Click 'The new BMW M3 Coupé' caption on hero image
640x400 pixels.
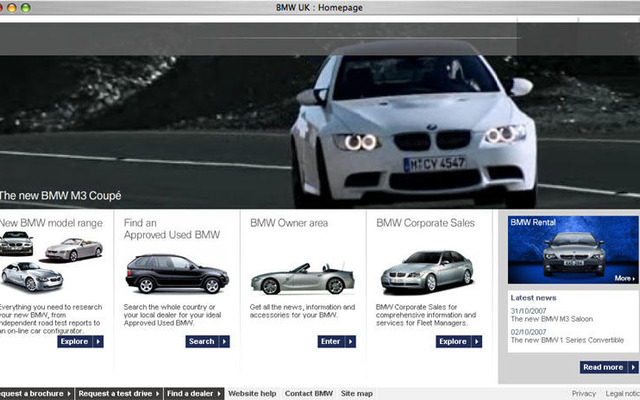(60, 196)
